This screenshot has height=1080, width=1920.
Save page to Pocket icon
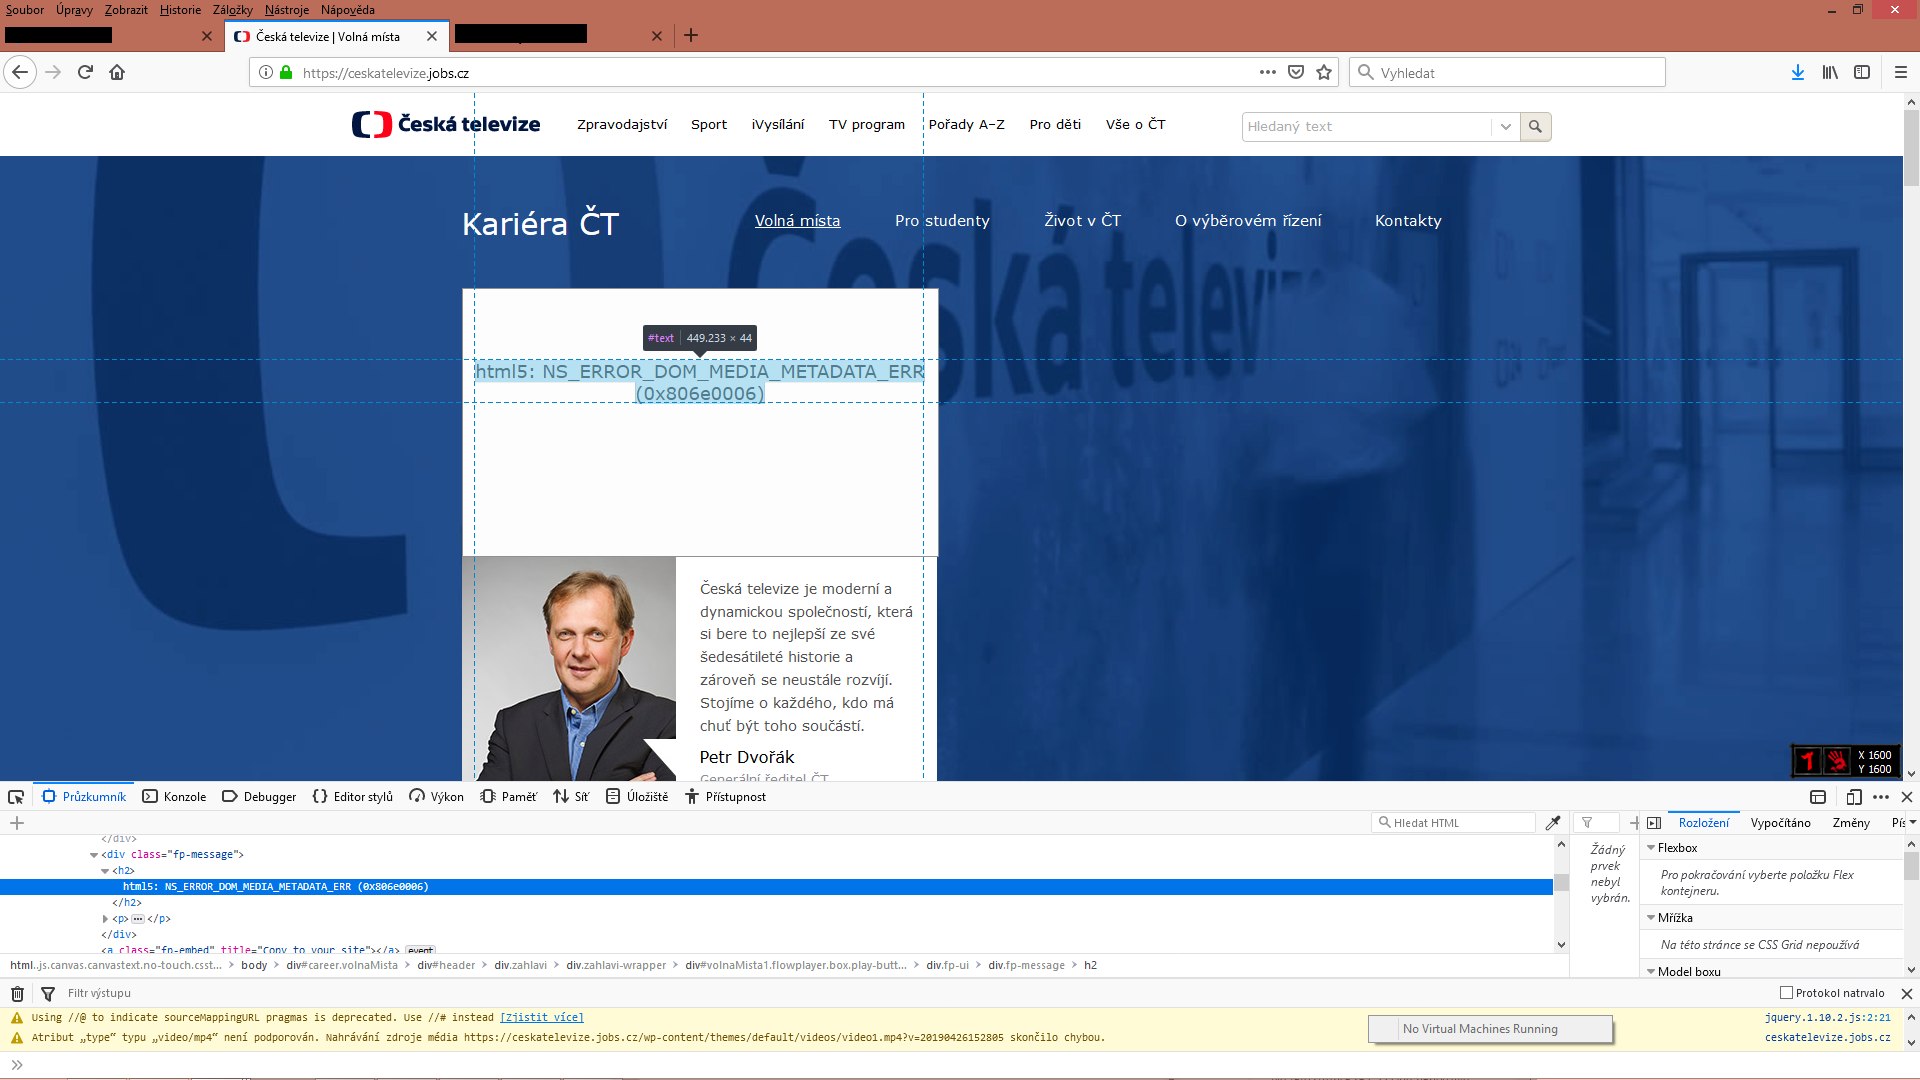pos(1296,72)
